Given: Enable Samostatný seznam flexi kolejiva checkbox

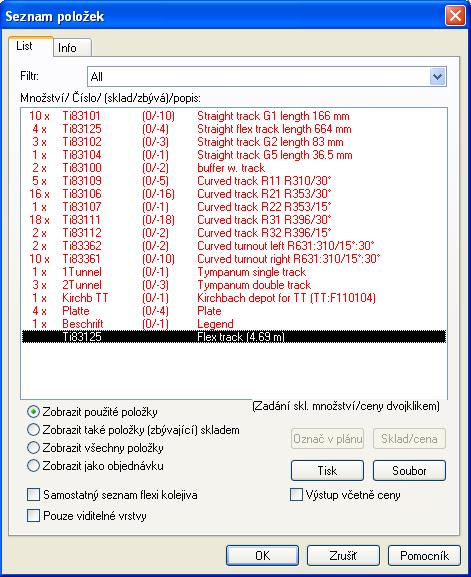Looking at the screenshot, I should (33, 495).
